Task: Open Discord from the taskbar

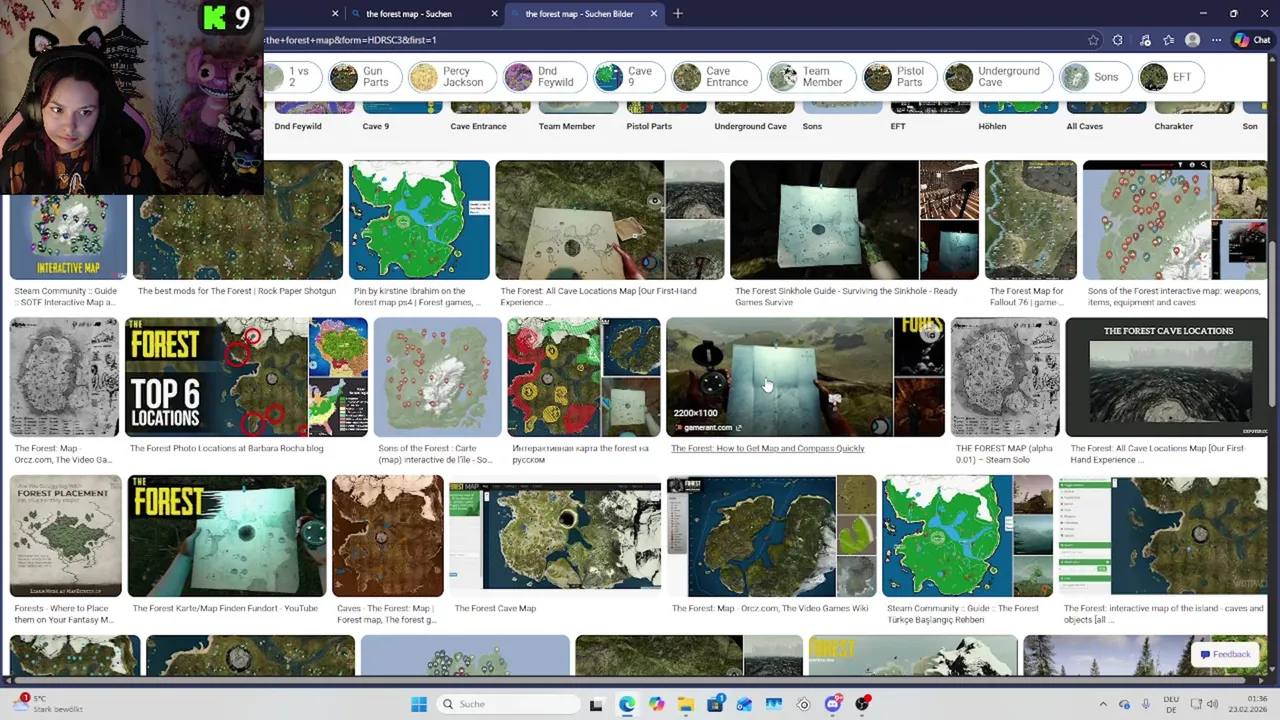Action: click(x=833, y=704)
